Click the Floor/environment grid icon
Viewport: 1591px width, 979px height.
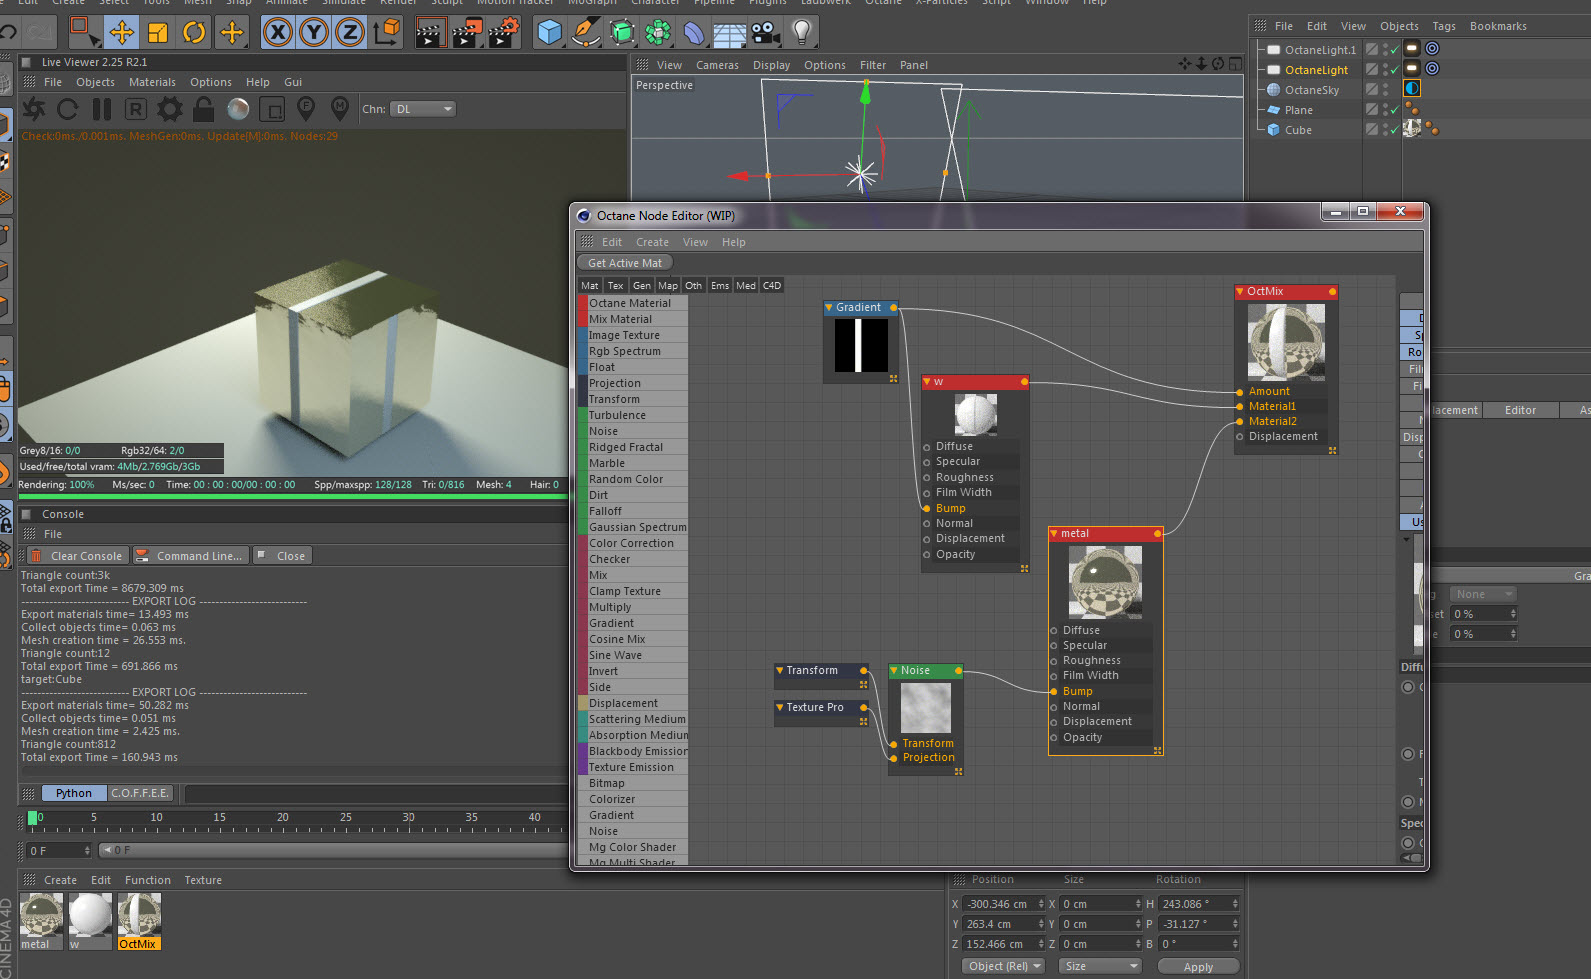730,33
